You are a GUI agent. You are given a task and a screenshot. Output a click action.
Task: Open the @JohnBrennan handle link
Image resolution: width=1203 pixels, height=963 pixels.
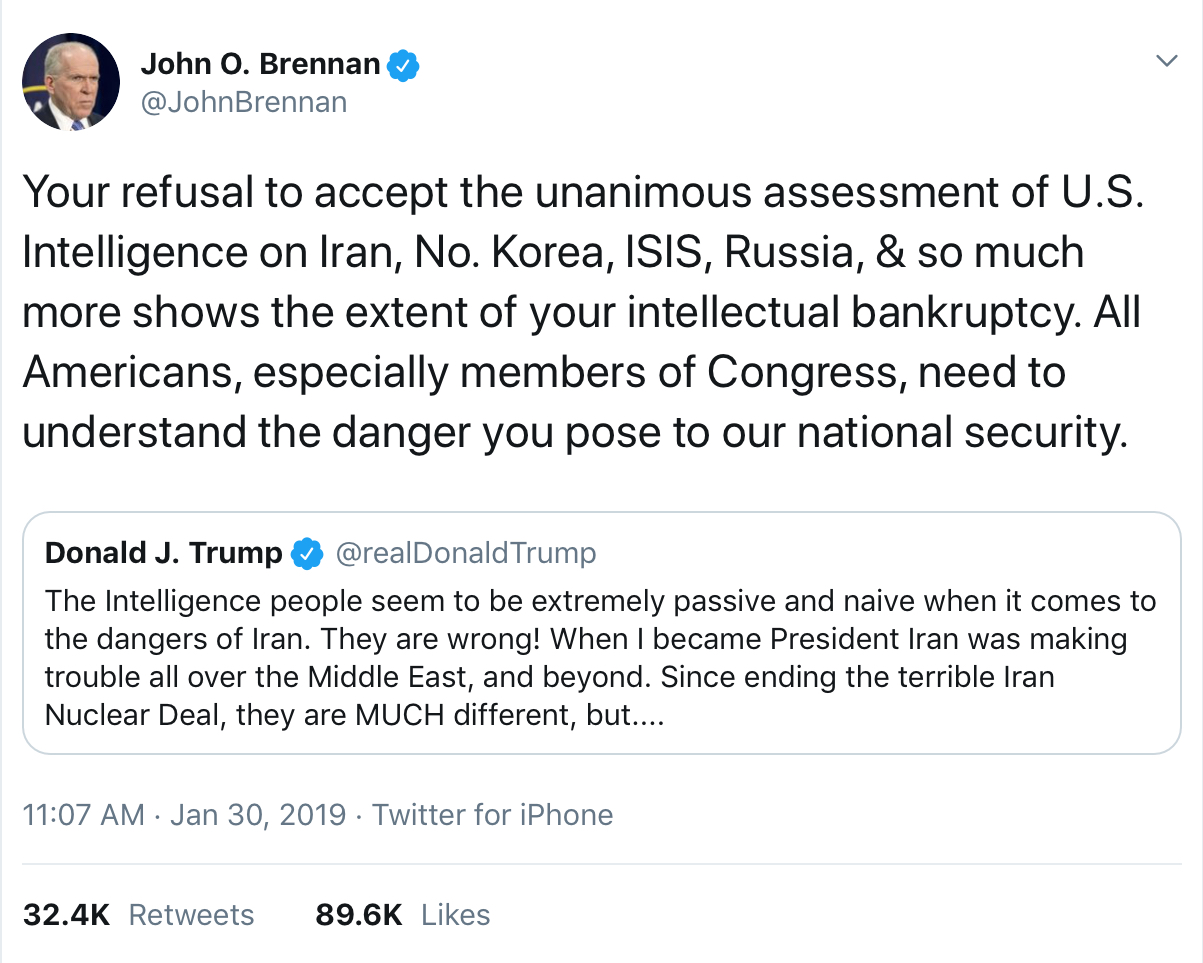coord(243,102)
